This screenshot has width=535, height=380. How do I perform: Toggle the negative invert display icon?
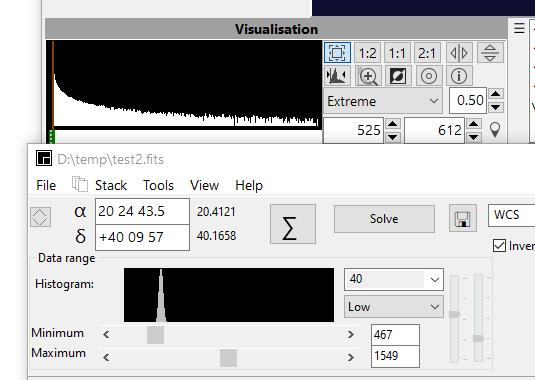397,76
